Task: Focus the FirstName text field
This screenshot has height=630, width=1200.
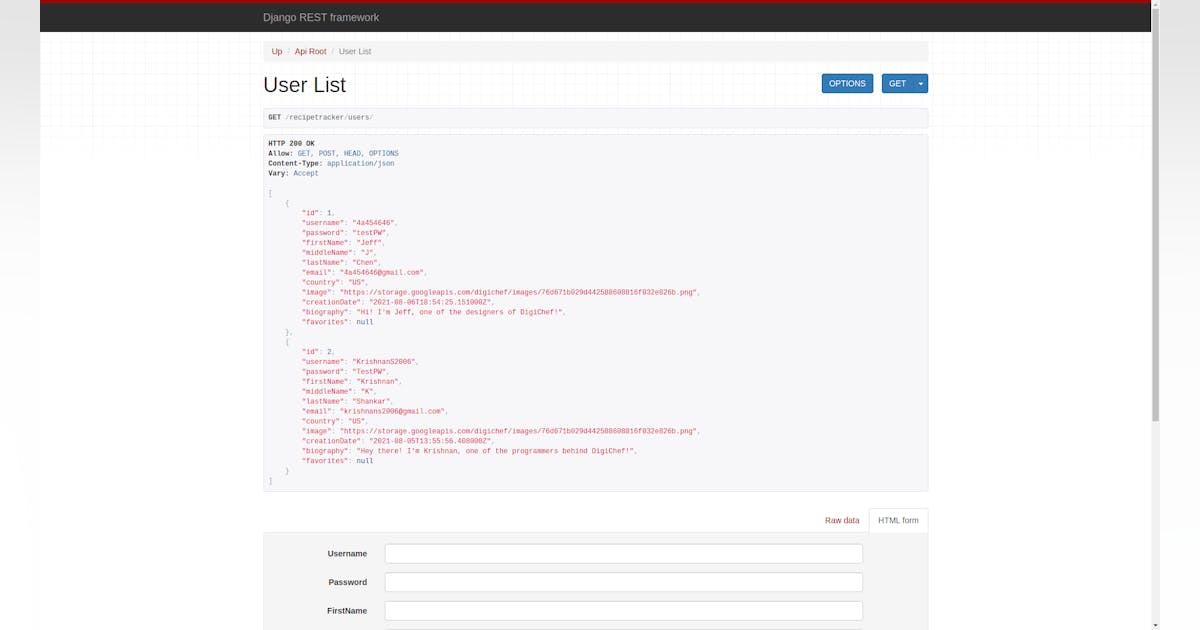Action: [x=623, y=611]
